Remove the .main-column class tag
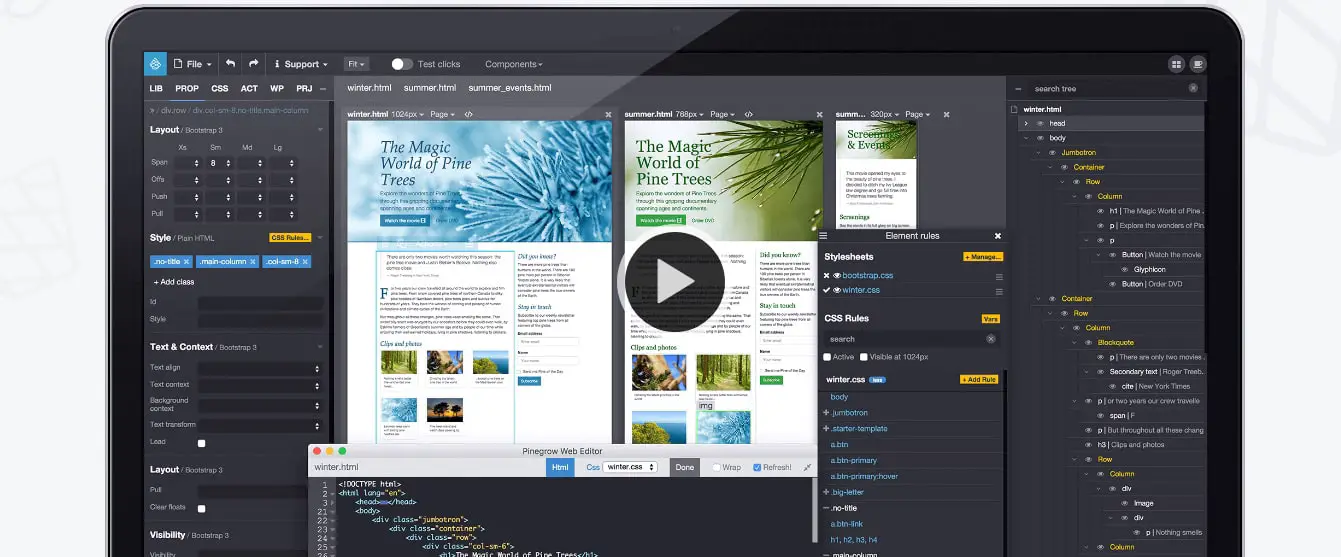This screenshot has width=1341, height=557. (253, 262)
